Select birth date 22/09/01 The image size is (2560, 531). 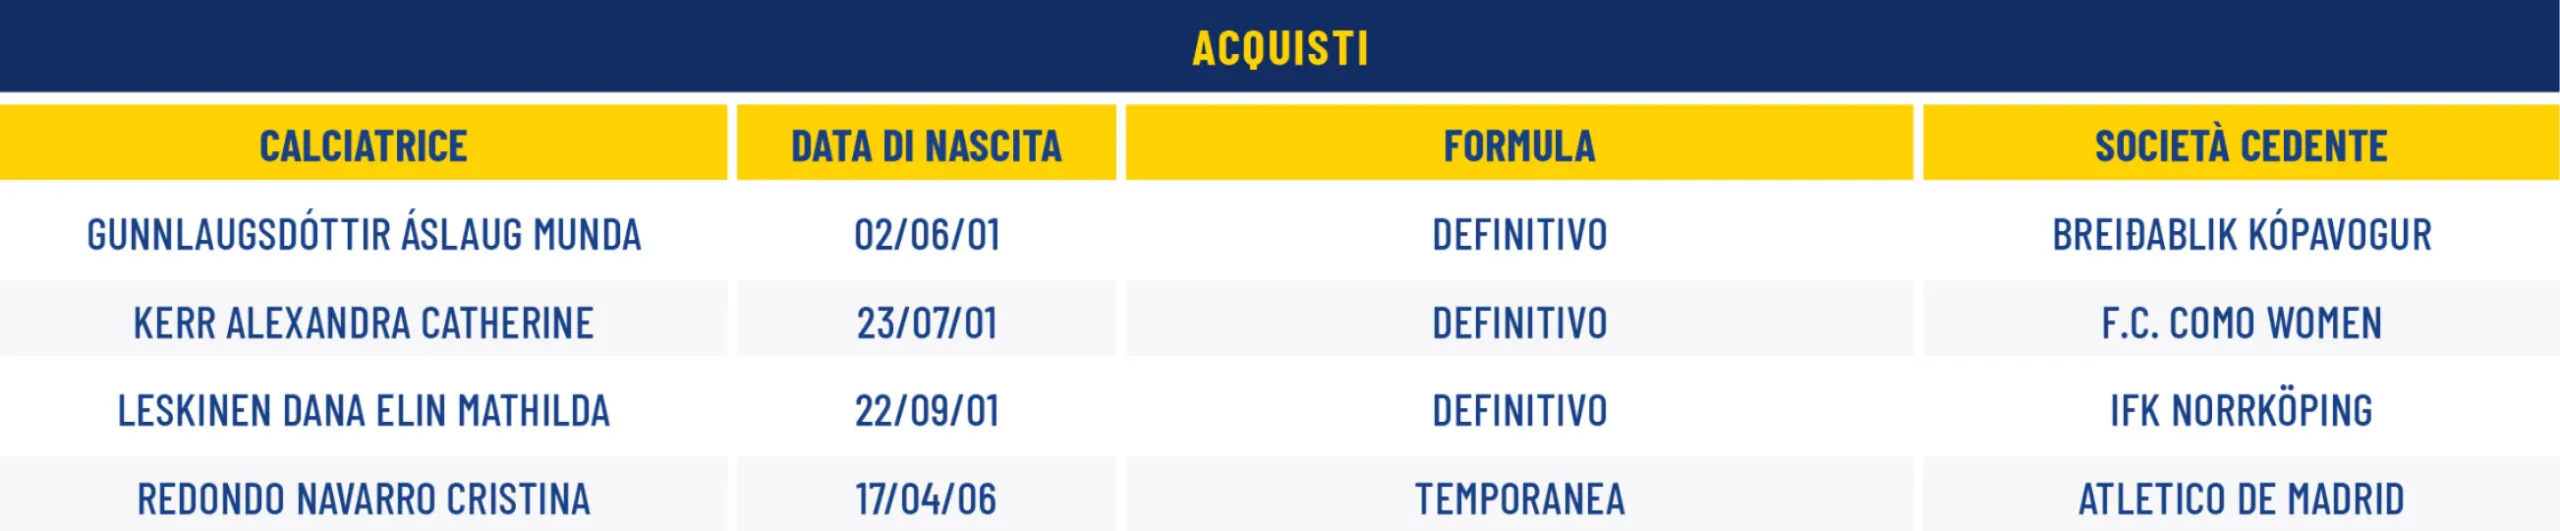[926, 411]
